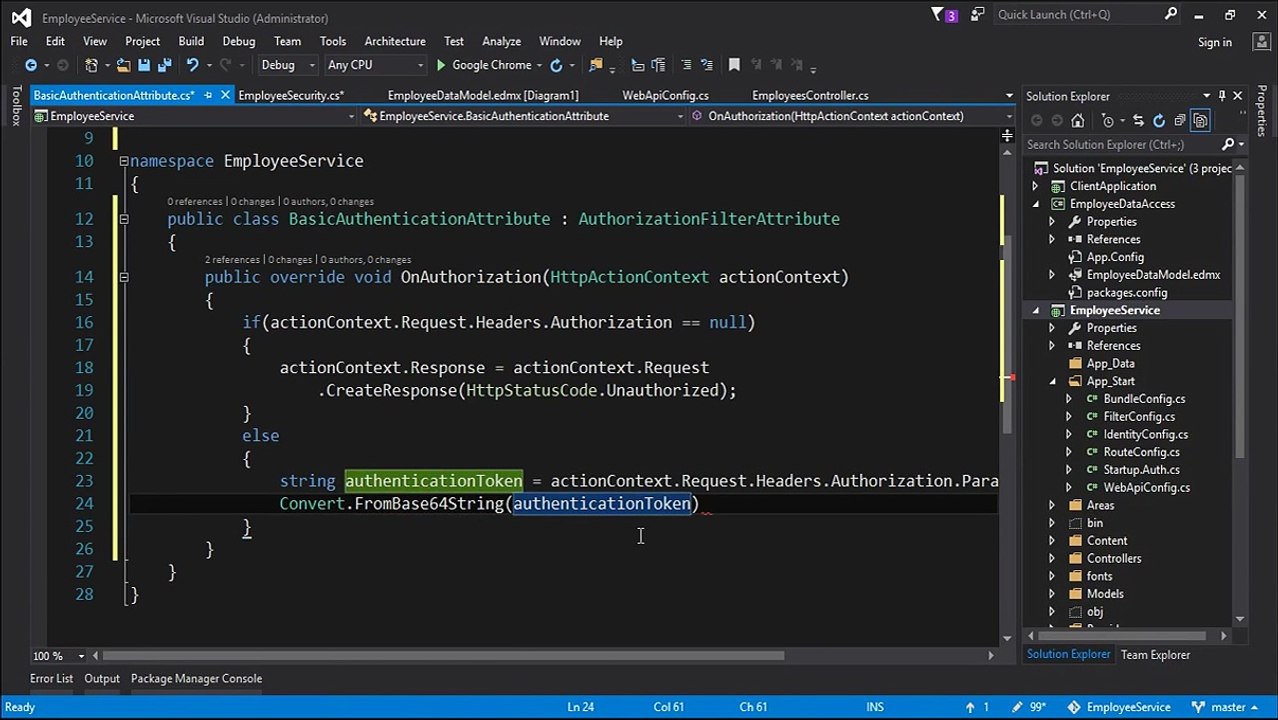This screenshot has height=720, width=1278.
Task: Toggle pin on BasicAuthenticationAttribute.cs tab
Action: (x=208, y=96)
